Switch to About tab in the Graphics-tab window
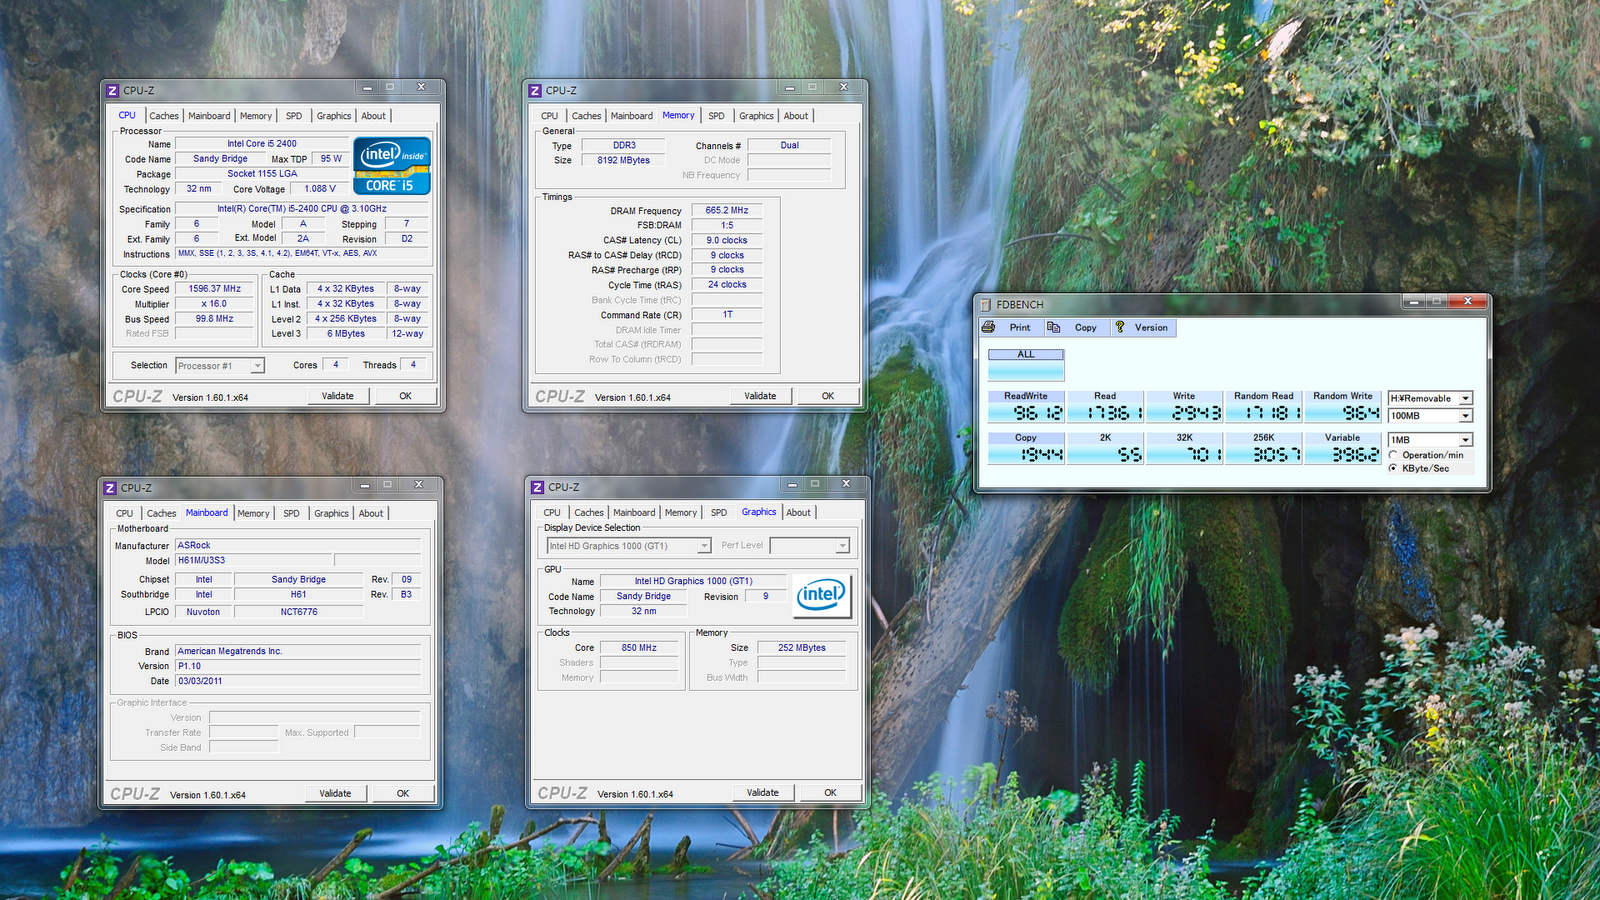Screen dimensions: 1600x900 (x=799, y=513)
